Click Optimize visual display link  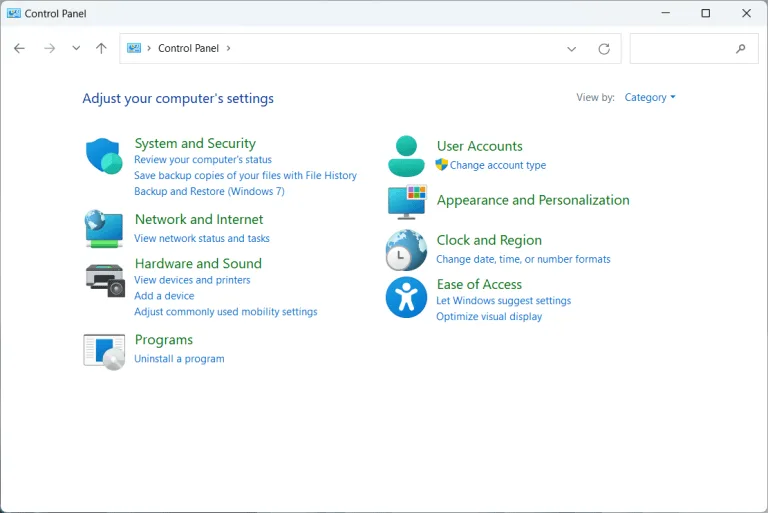click(489, 317)
